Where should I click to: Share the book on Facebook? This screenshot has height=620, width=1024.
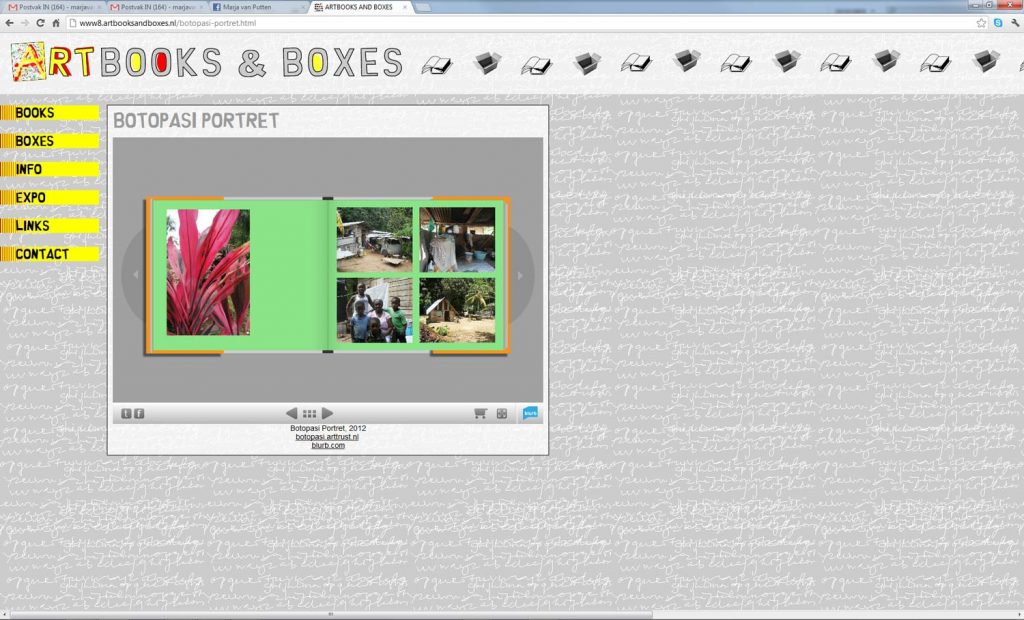tap(139, 414)
